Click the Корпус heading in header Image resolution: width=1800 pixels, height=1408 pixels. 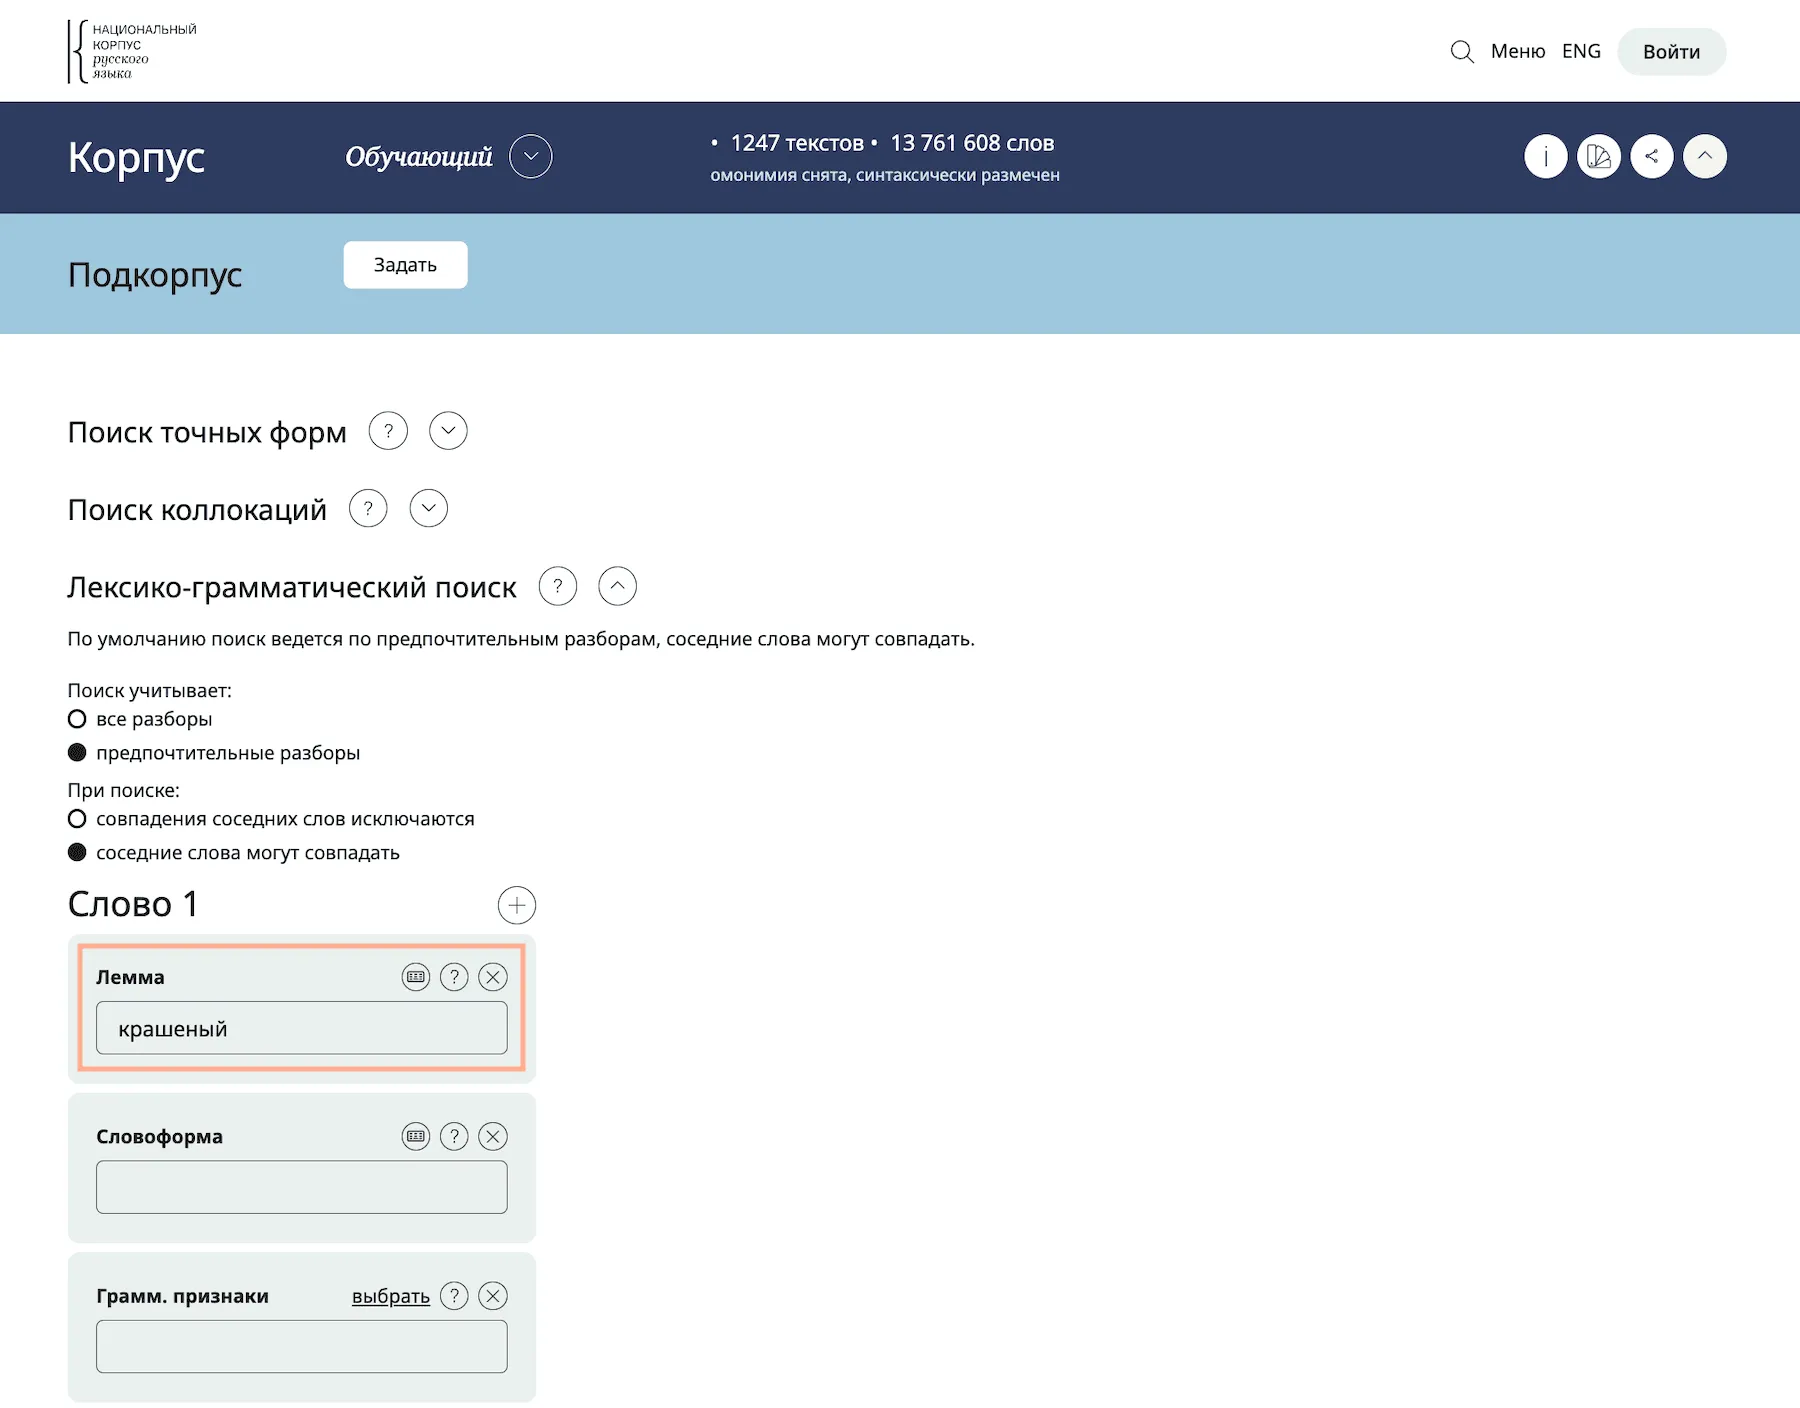tap(136, 158)
